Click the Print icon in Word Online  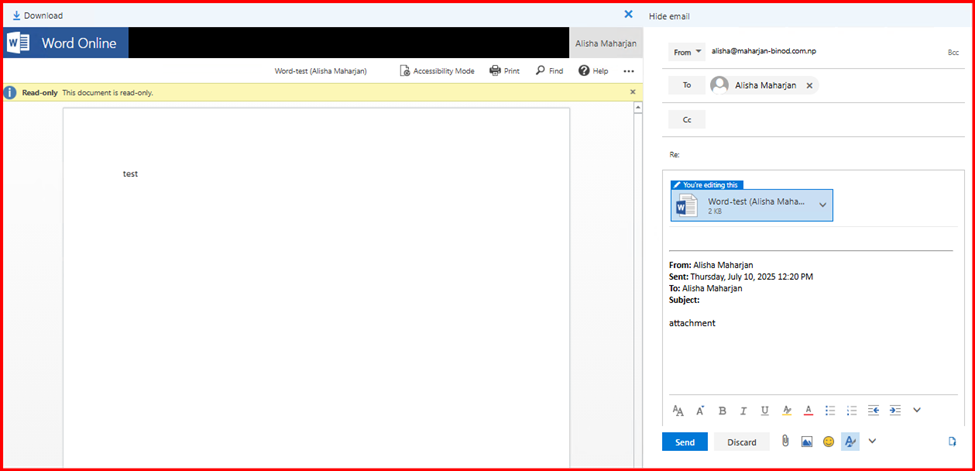click(x=504, y=71)
